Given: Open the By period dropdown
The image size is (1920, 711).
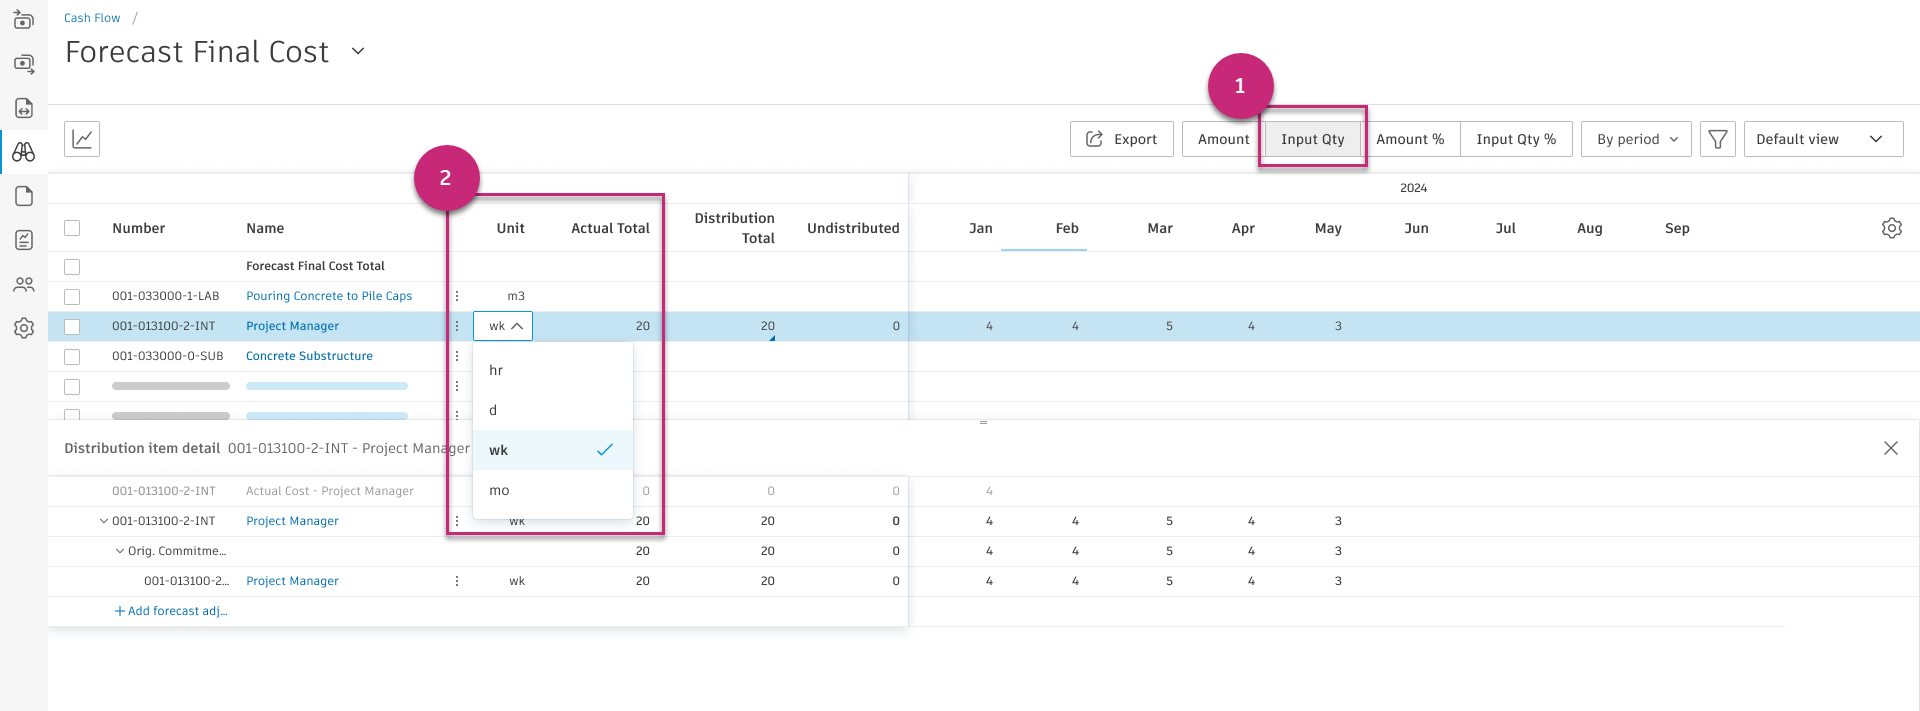Looking at the screenshot, I should click(1636, 139).
